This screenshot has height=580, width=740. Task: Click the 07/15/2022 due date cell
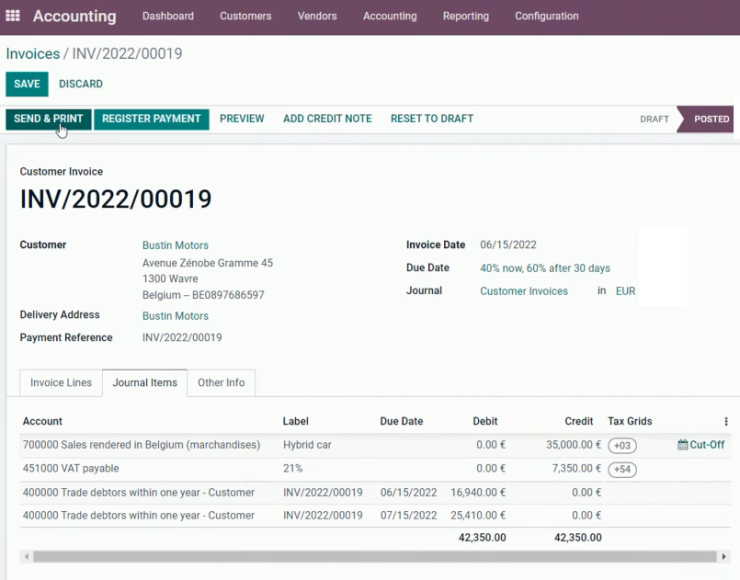[x=409, y=515]
